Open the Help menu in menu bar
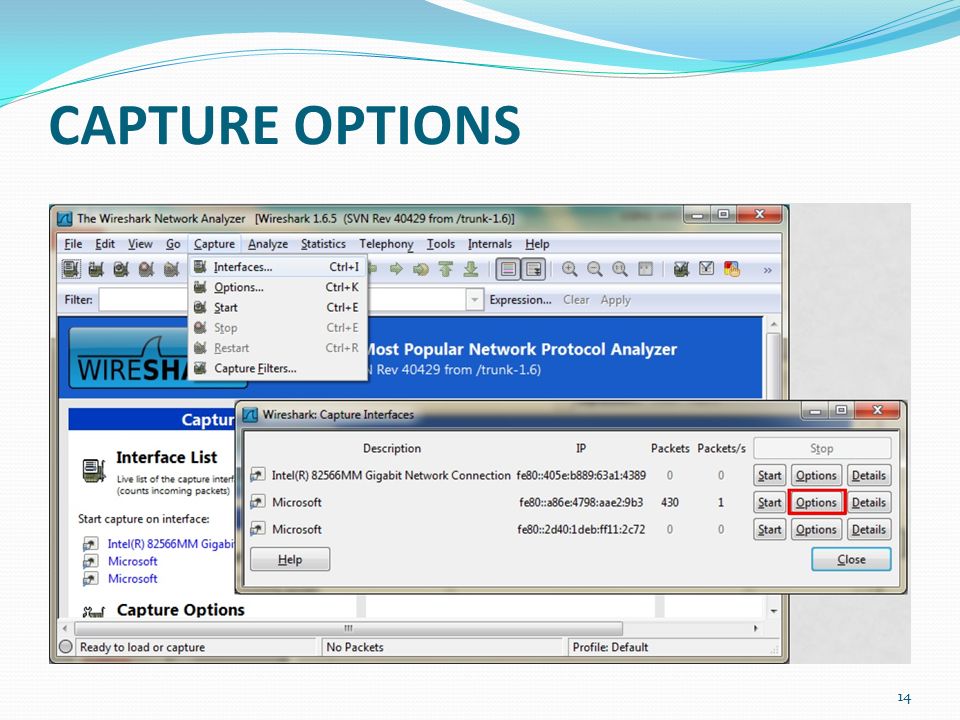The width and height of the screenshot is (960, 720). pos(537,244)
